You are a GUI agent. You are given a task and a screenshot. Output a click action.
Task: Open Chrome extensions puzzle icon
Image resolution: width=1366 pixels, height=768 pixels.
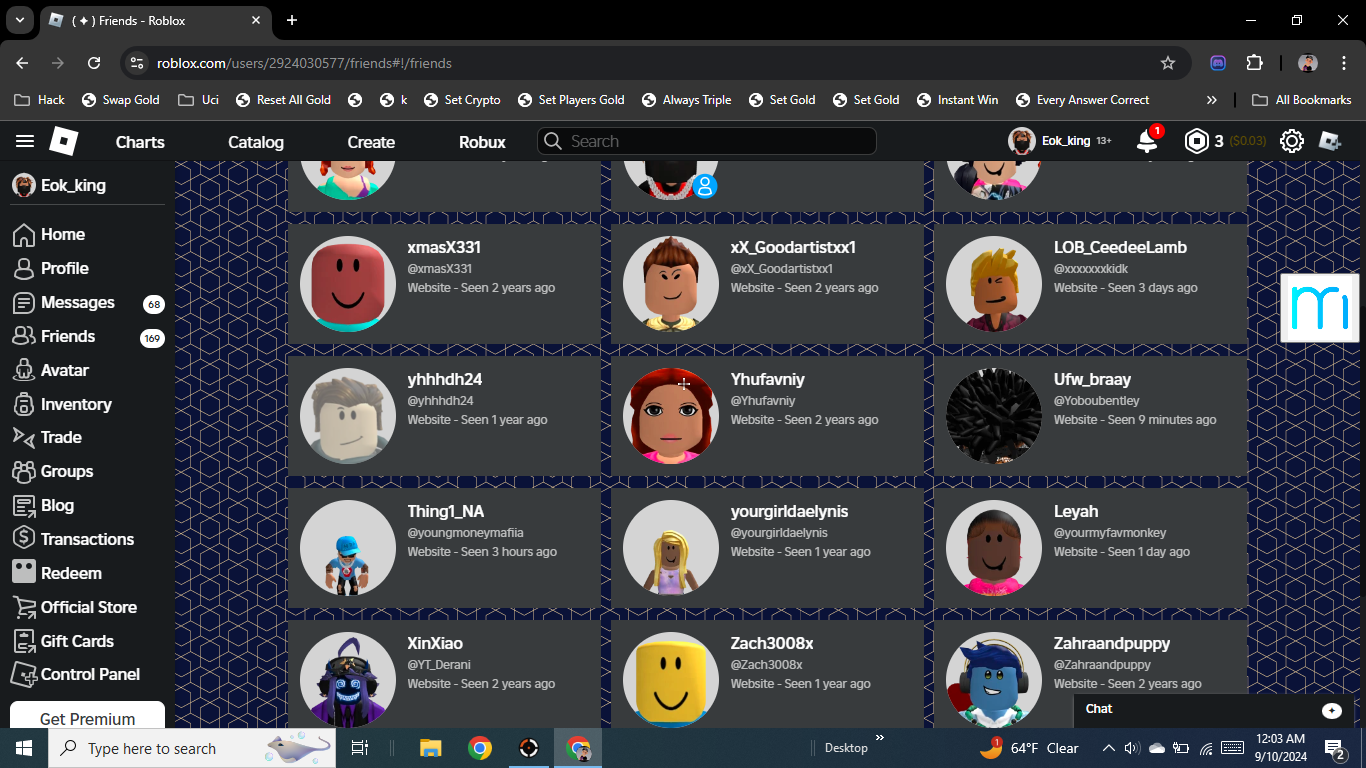[1254, 63]
